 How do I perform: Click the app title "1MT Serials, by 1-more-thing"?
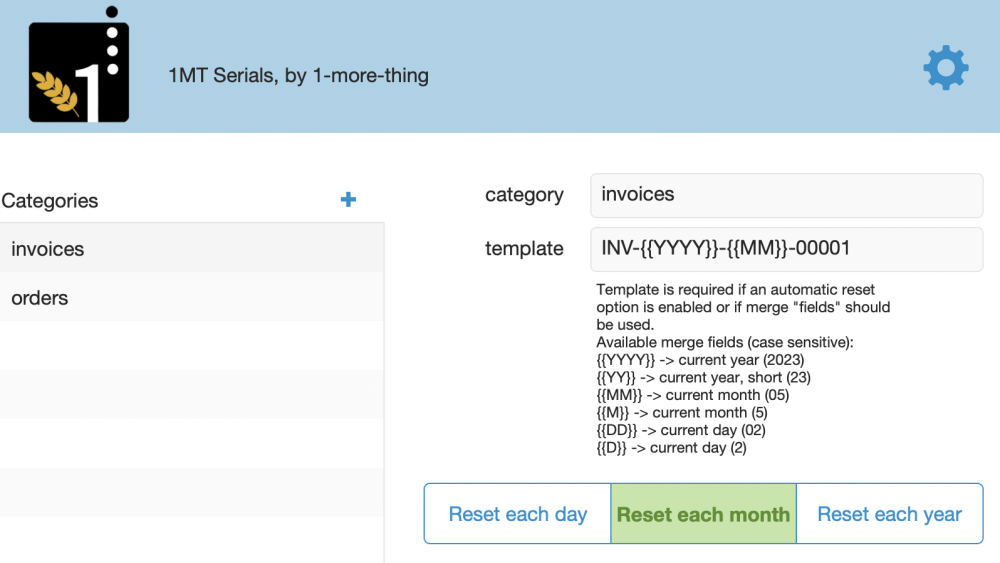[x=298, y=75]
